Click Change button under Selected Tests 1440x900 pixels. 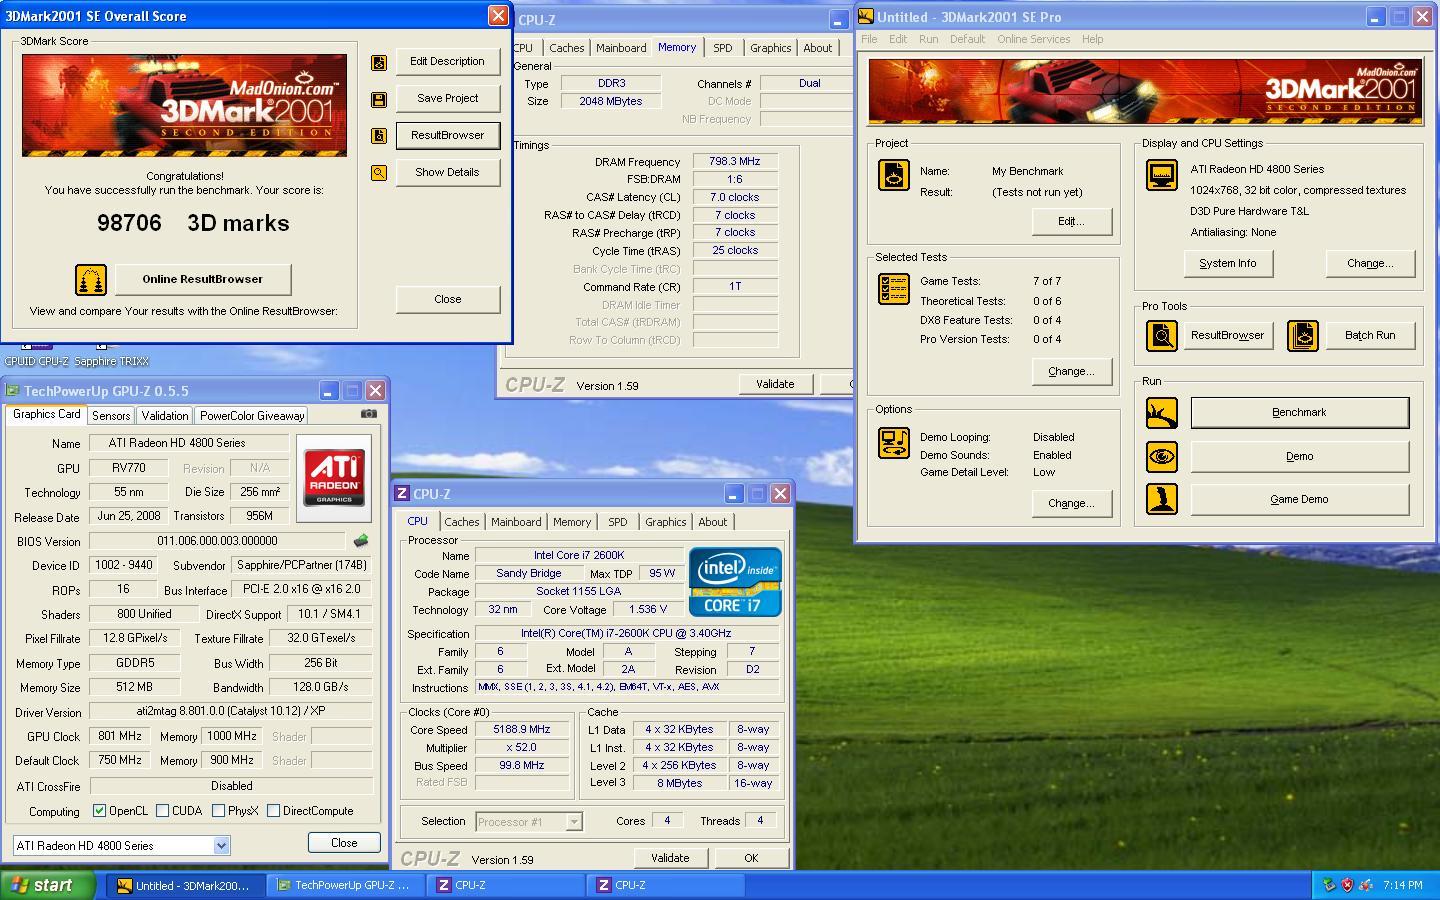1071,371
